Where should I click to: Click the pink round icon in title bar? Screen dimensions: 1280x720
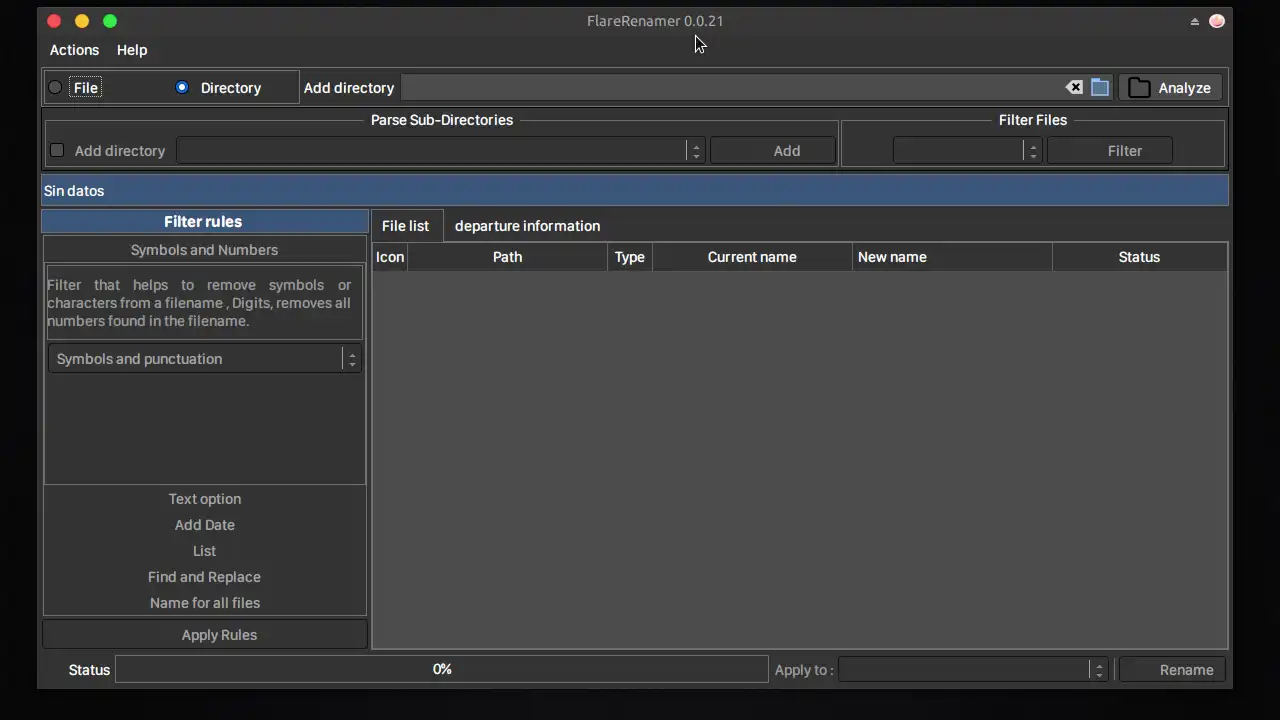[1217, 21]
